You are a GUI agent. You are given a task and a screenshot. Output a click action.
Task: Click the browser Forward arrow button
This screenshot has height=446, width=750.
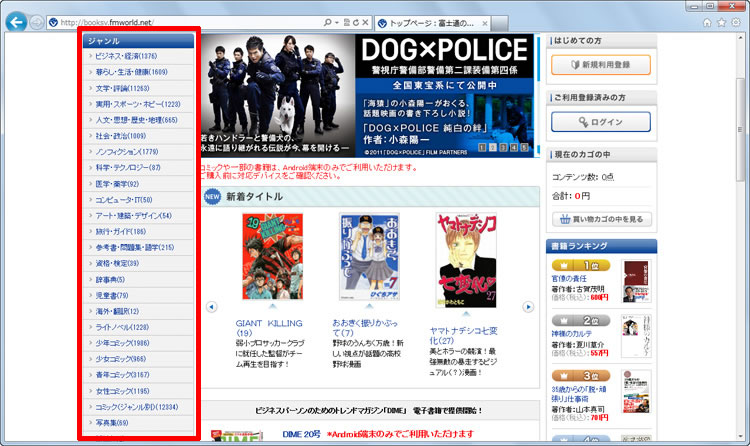pyautogui.click(x=36, y=22)
